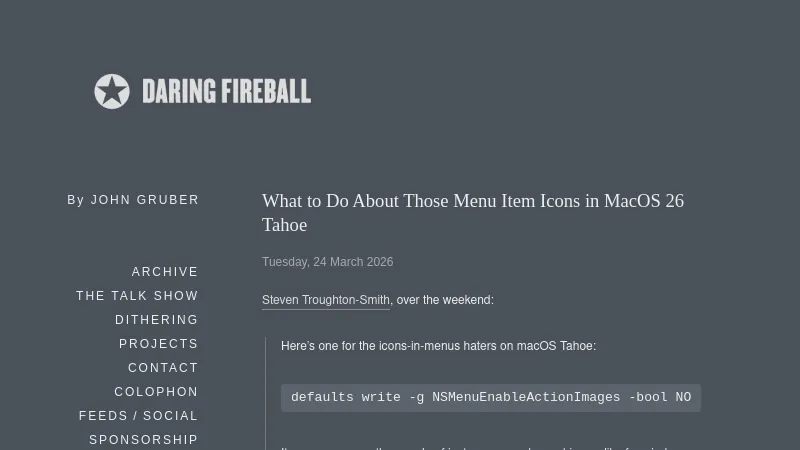Click the Daring Fireball star logo icon
This screenshot has height=450, width=800.
112,92
